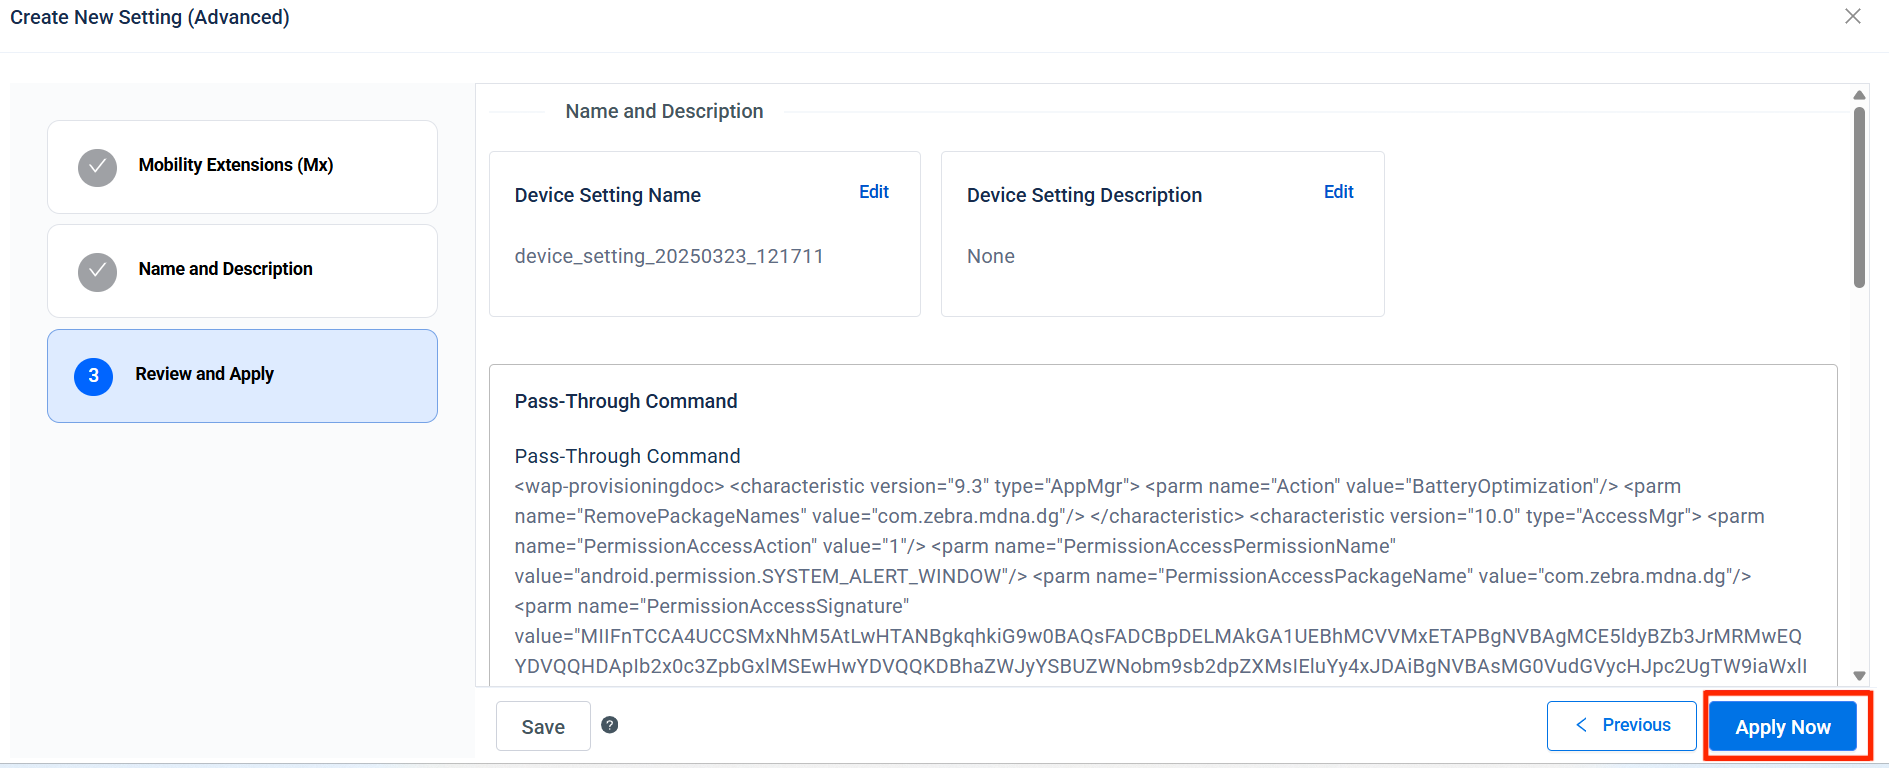Screen dimensions: 1889x768
Task: Click the scrollbar up arrow
Action: pyautogui.click(x=1859, y=95)
